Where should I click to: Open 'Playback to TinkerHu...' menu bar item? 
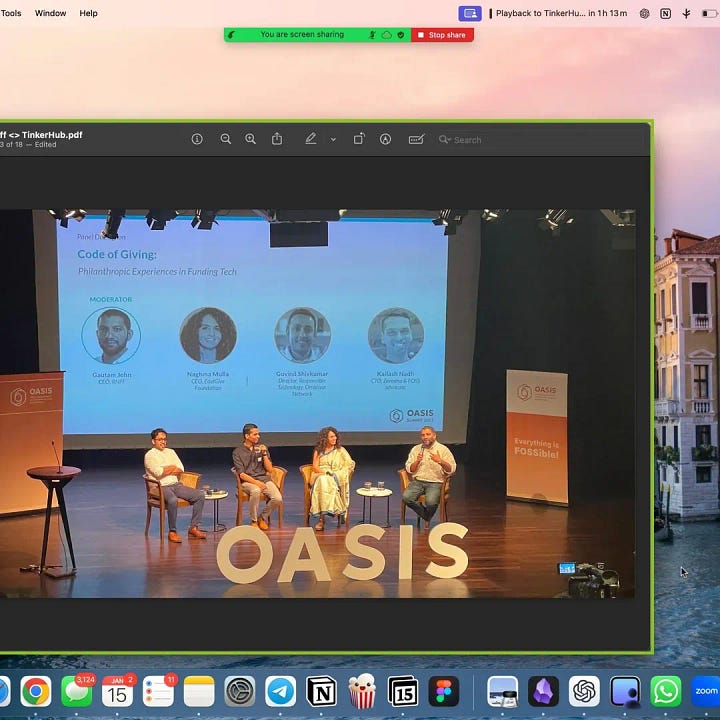point(558,13)
